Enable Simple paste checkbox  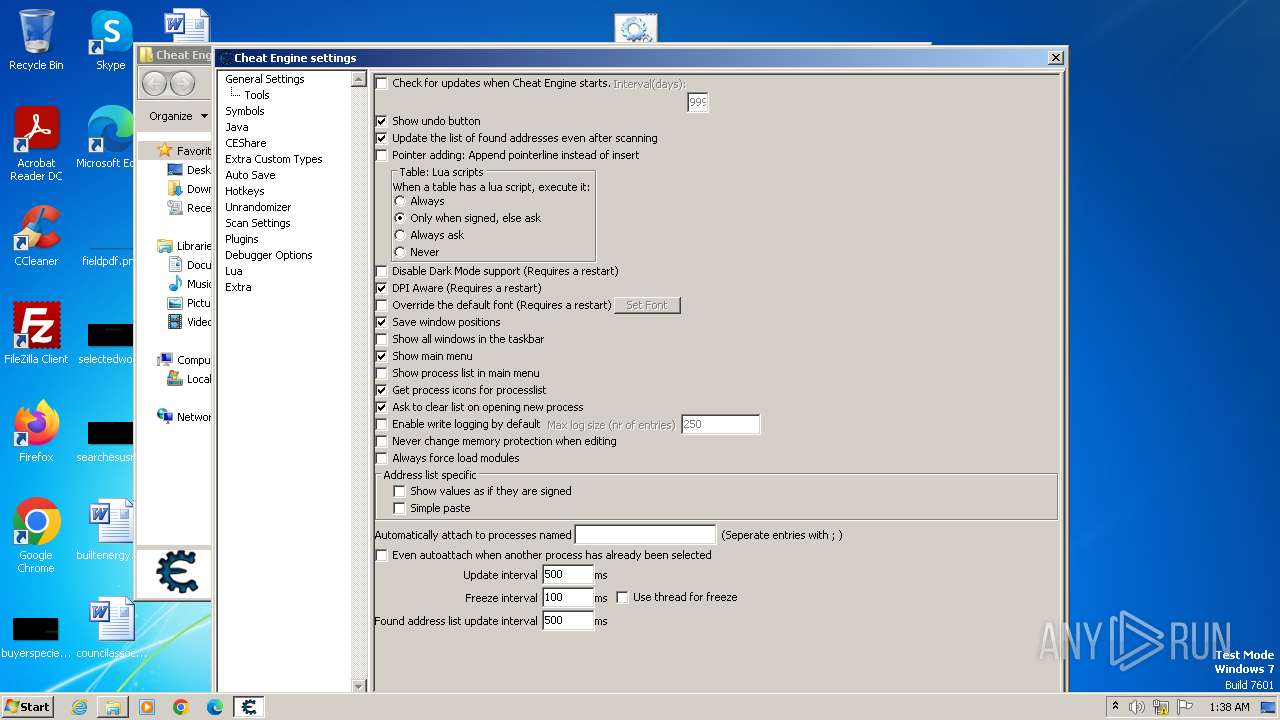[400, 508]
